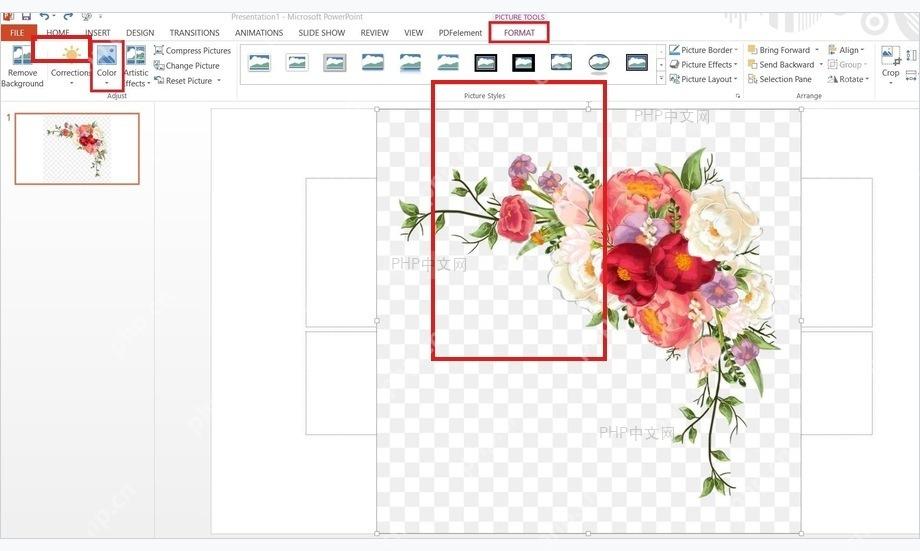Click the Reset Picture button

click(183, 81)
